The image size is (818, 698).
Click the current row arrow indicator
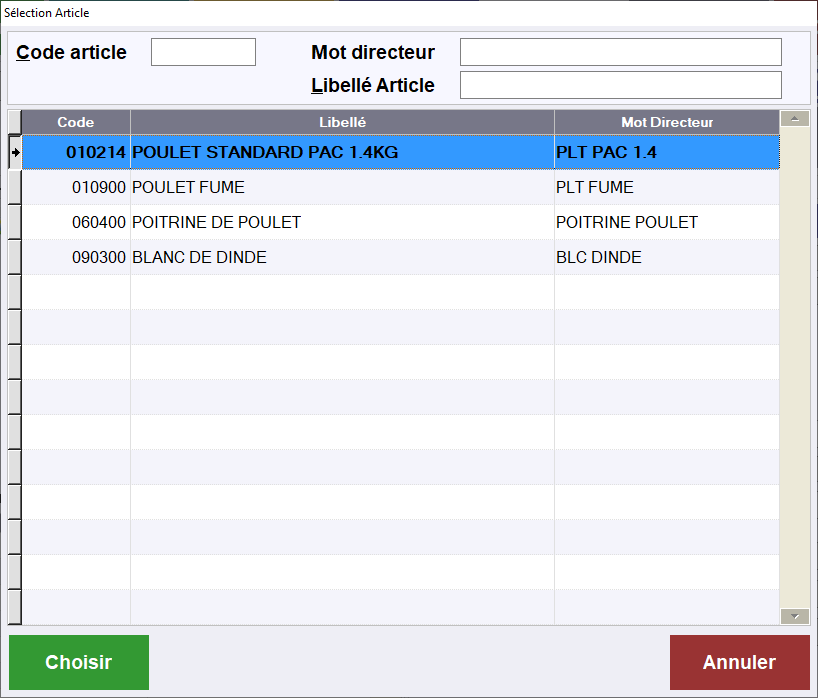[15, 152]
